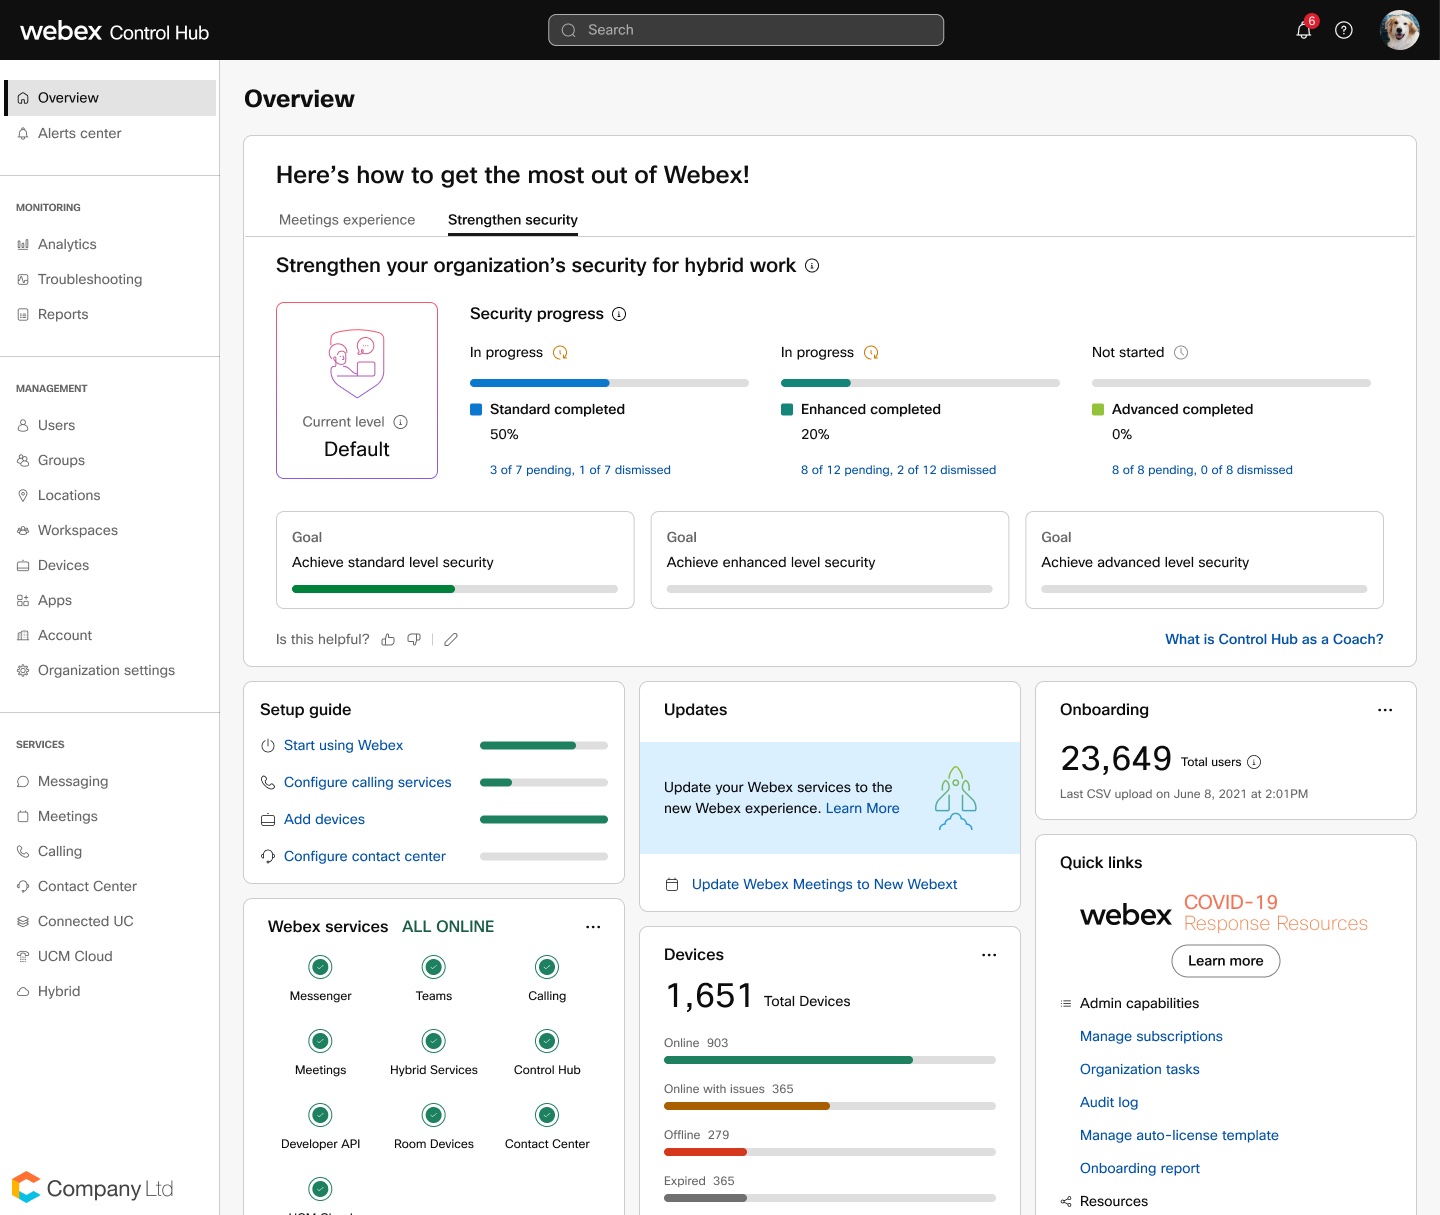
Task: Click into the Search field
Action: pos(746,30)
